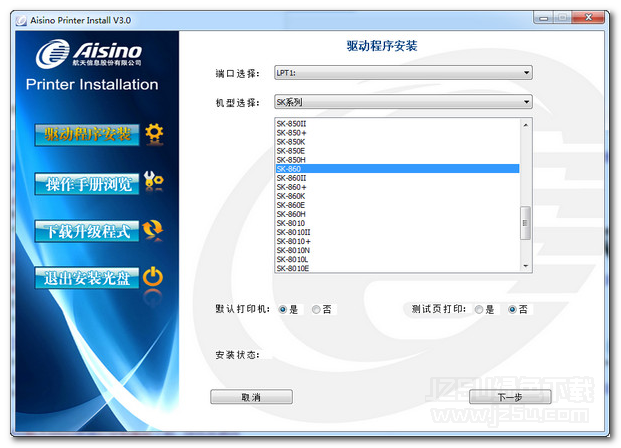Set 默认打印机 to 是
621x448 pixels.
(283, 309)
